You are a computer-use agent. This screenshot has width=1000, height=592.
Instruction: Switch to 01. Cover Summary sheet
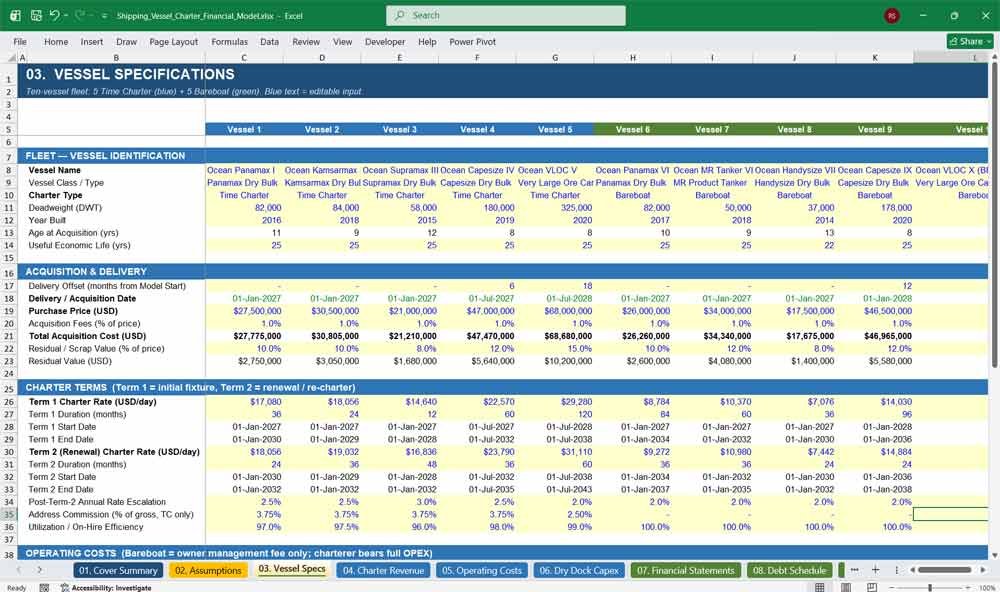[x=118, y=570]
